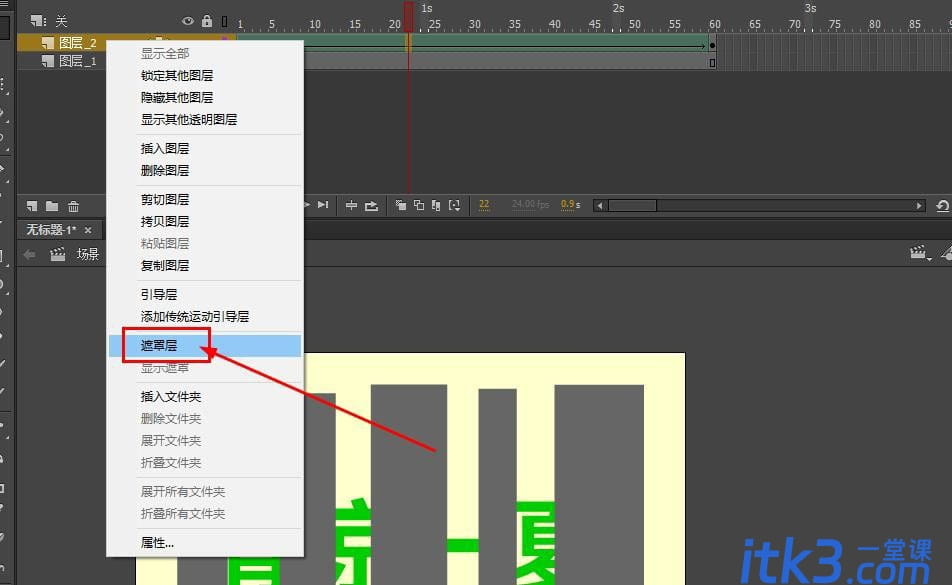The image size is (952, 585).
Task: Click timeline scrollbar left arrow
Action: pos(600,206)
